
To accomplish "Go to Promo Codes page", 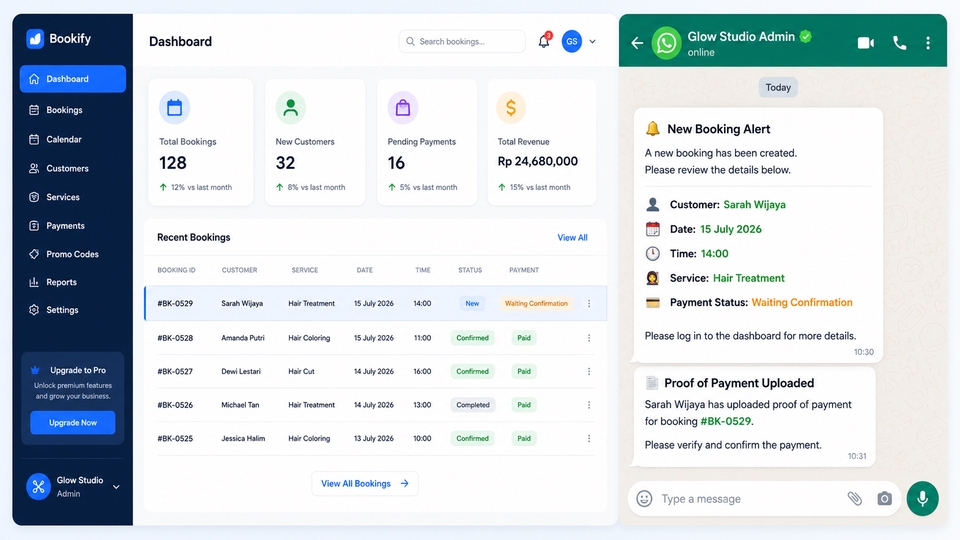I will tap(73, 254).
